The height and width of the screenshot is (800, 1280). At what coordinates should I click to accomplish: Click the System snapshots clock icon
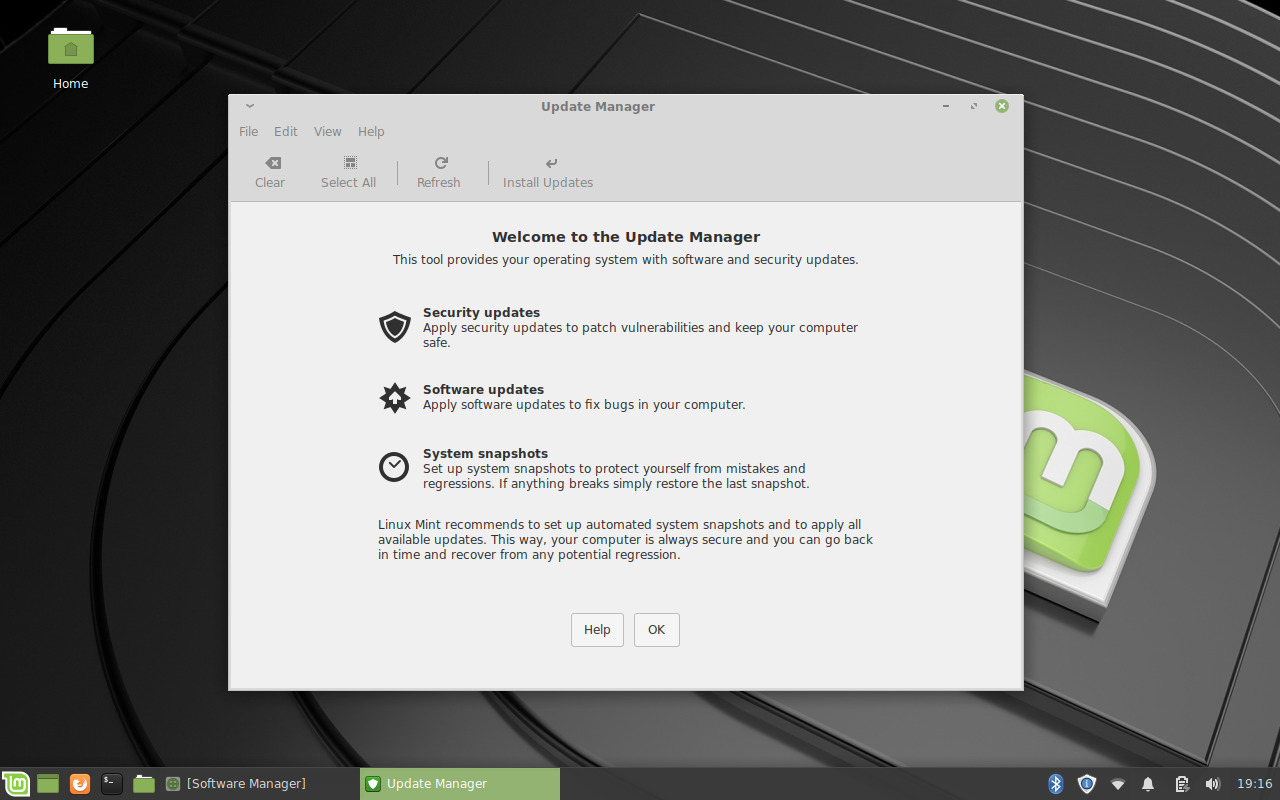[x=394, y=466]
